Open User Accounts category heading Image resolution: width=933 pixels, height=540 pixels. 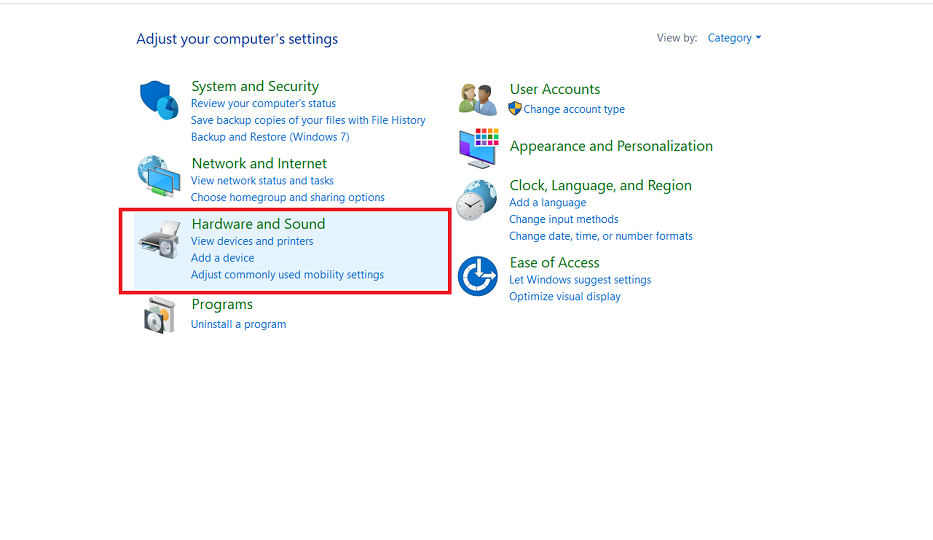(555, 89)
